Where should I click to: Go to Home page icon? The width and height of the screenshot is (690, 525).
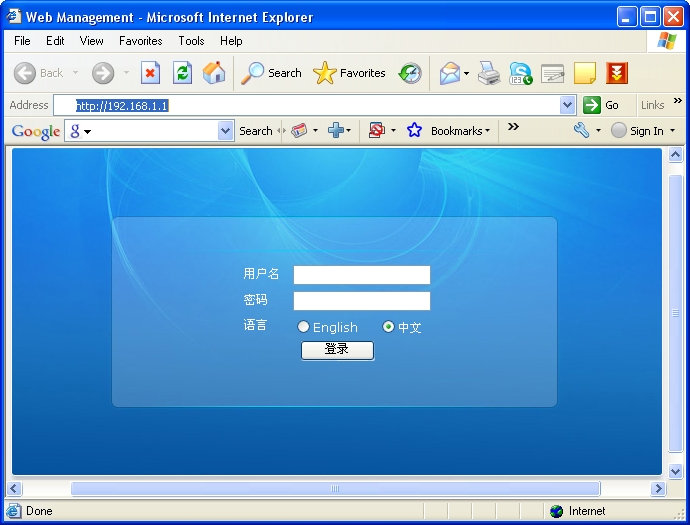(214, 73)
